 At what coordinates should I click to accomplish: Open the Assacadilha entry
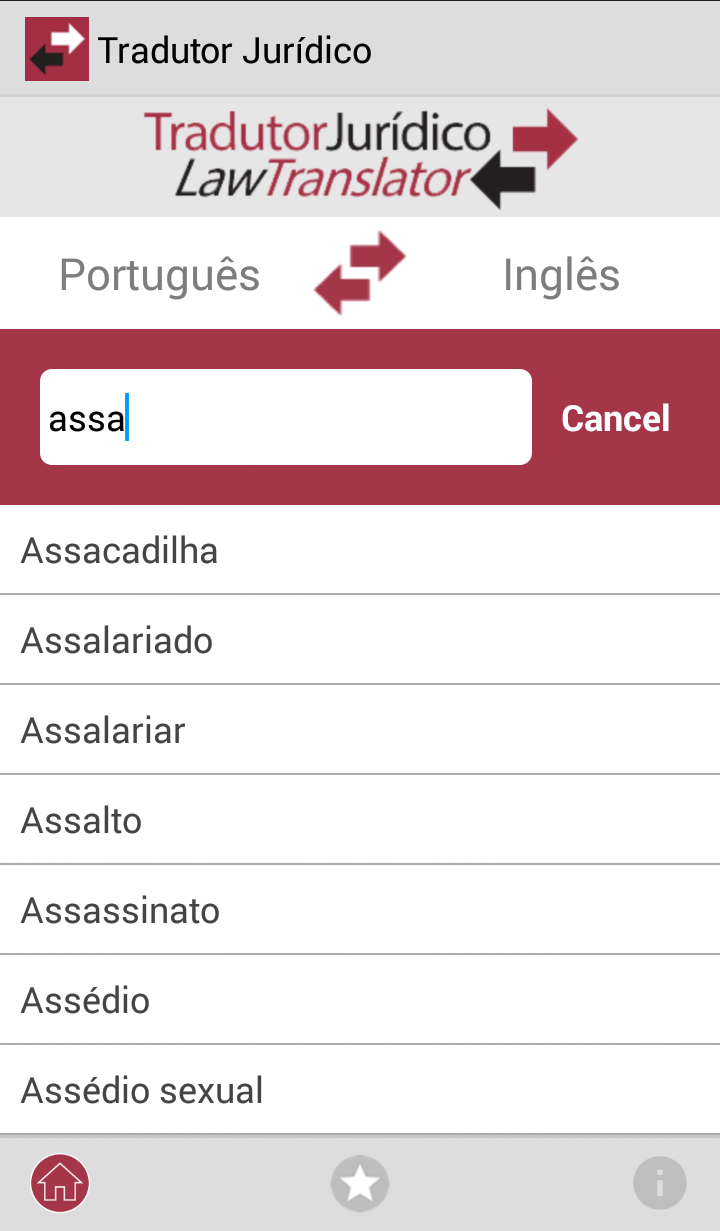360,550
